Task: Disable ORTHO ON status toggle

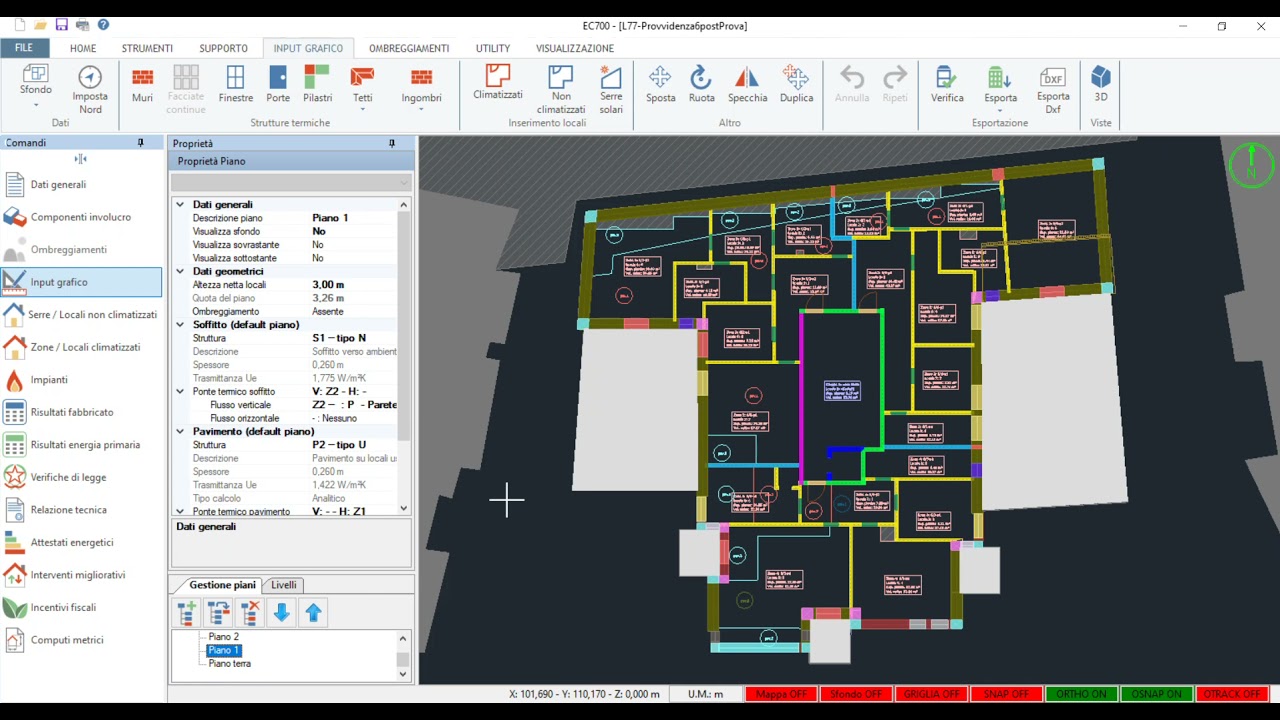Action: click(x=1081, y=694)
